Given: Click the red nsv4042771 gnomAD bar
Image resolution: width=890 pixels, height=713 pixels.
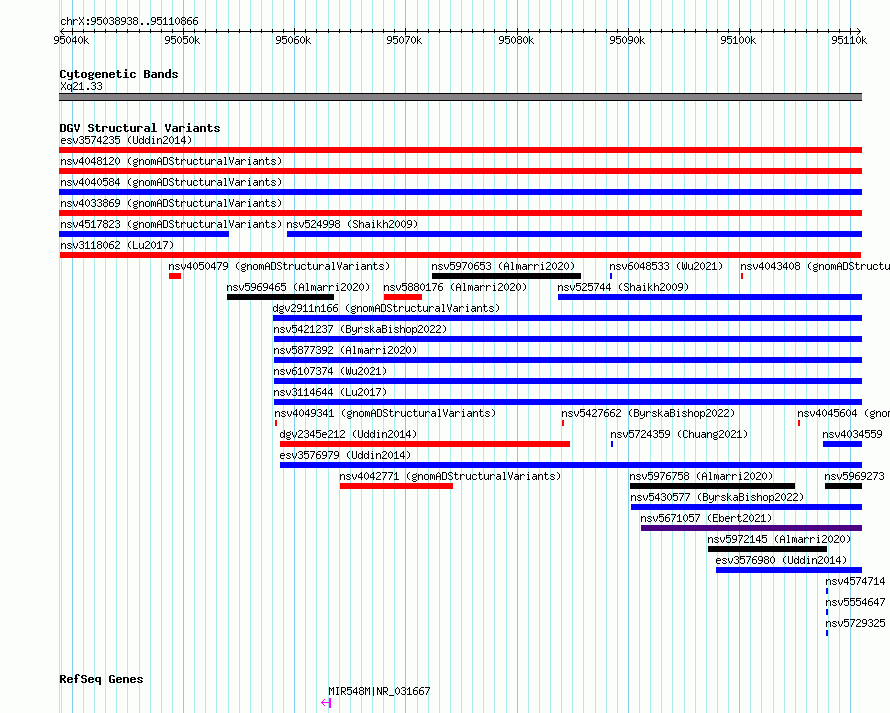Looking at the screenshot, I should point(396,486).
